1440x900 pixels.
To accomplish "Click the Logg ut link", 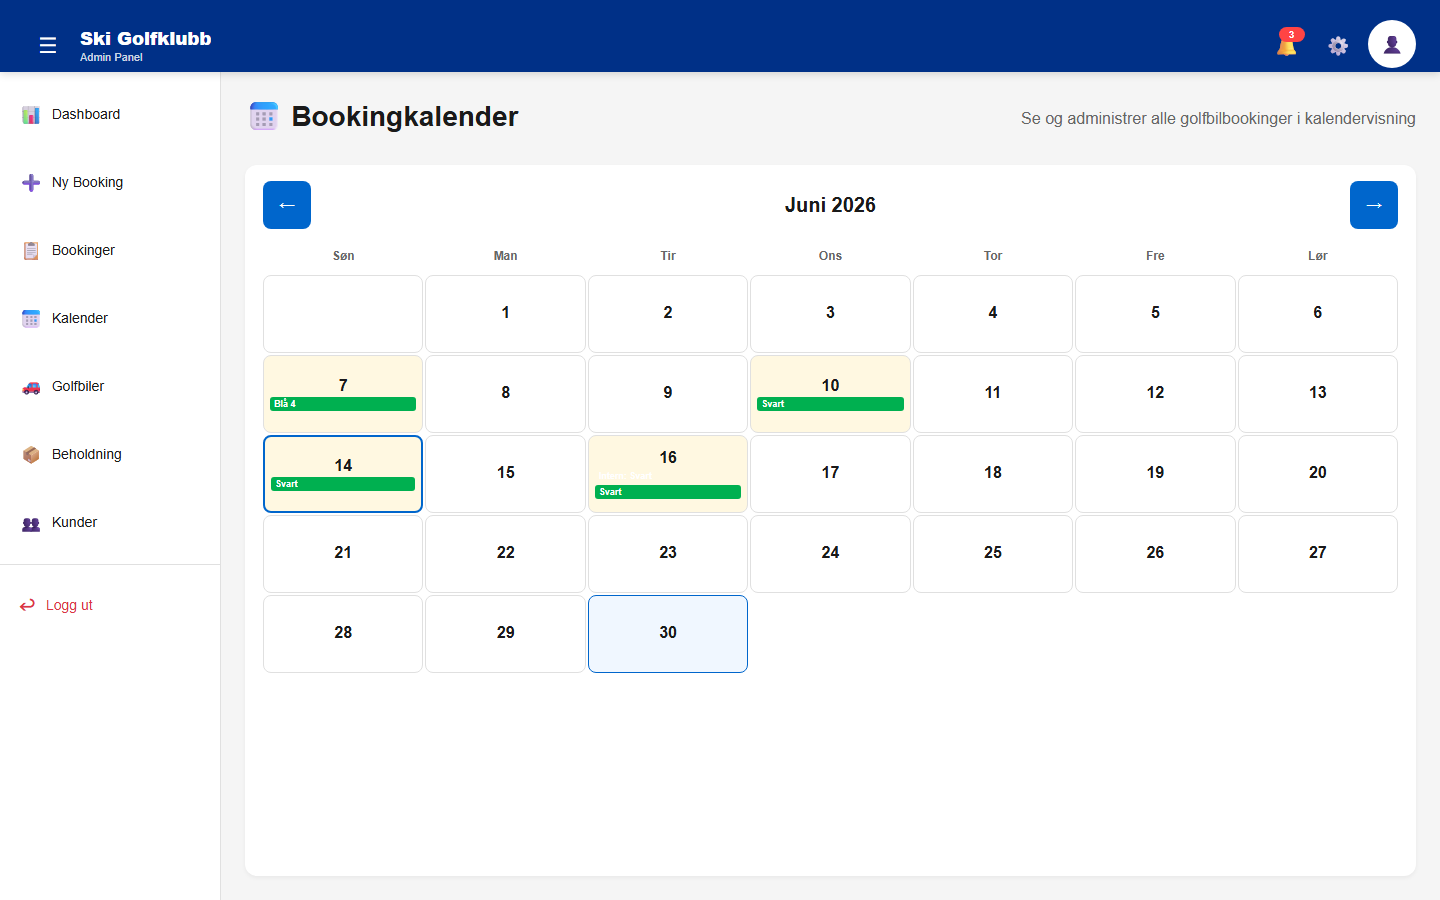I will [x=69, y=605].
